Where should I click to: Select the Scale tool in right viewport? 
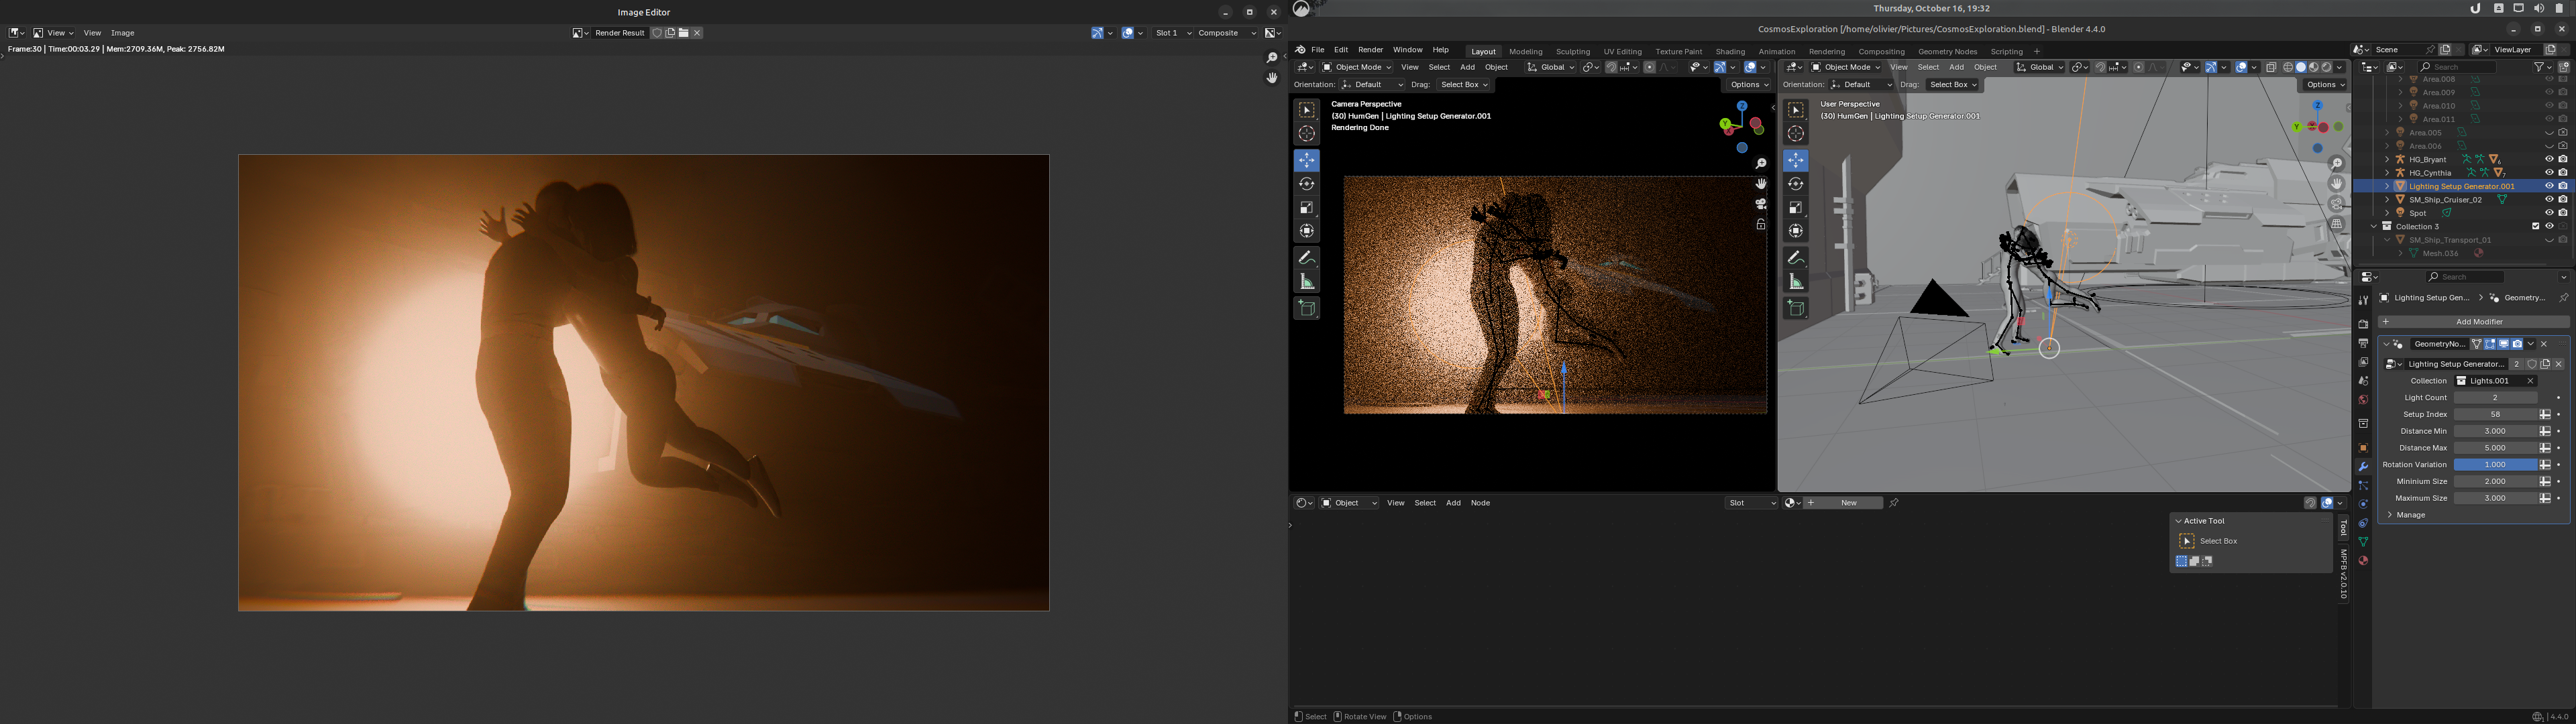click(x=1796, y=208)
